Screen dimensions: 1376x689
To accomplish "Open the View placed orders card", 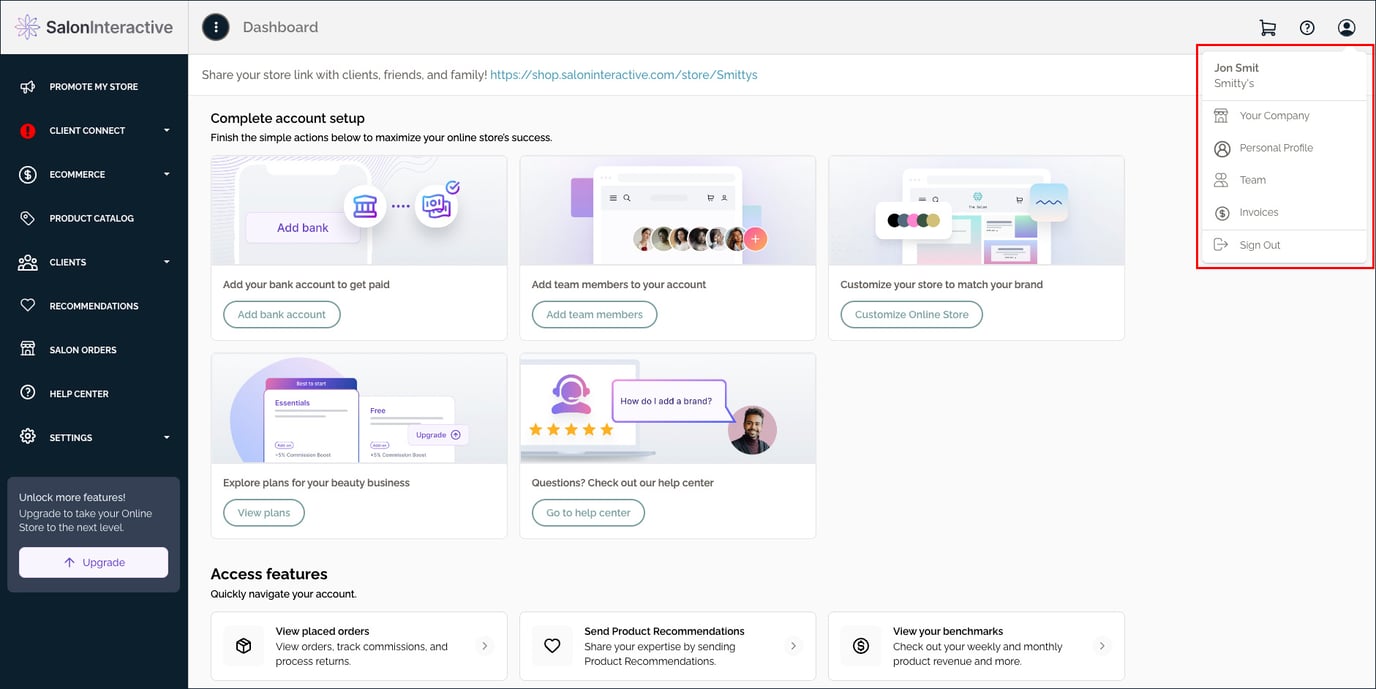I will 359,646.
